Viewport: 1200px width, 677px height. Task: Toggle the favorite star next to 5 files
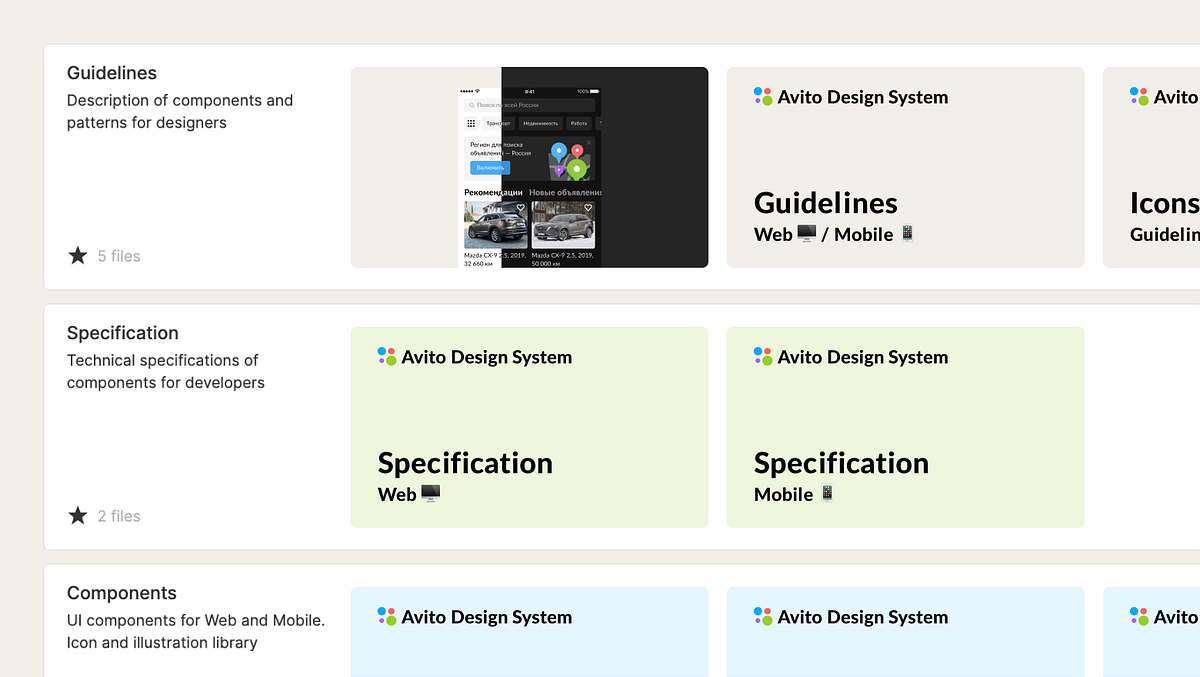[x=77, y=256]
